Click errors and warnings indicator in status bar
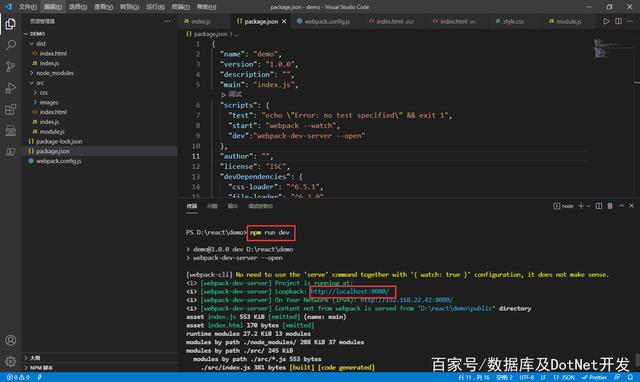This screenshot has width=640, height=382. click(18, 378)
